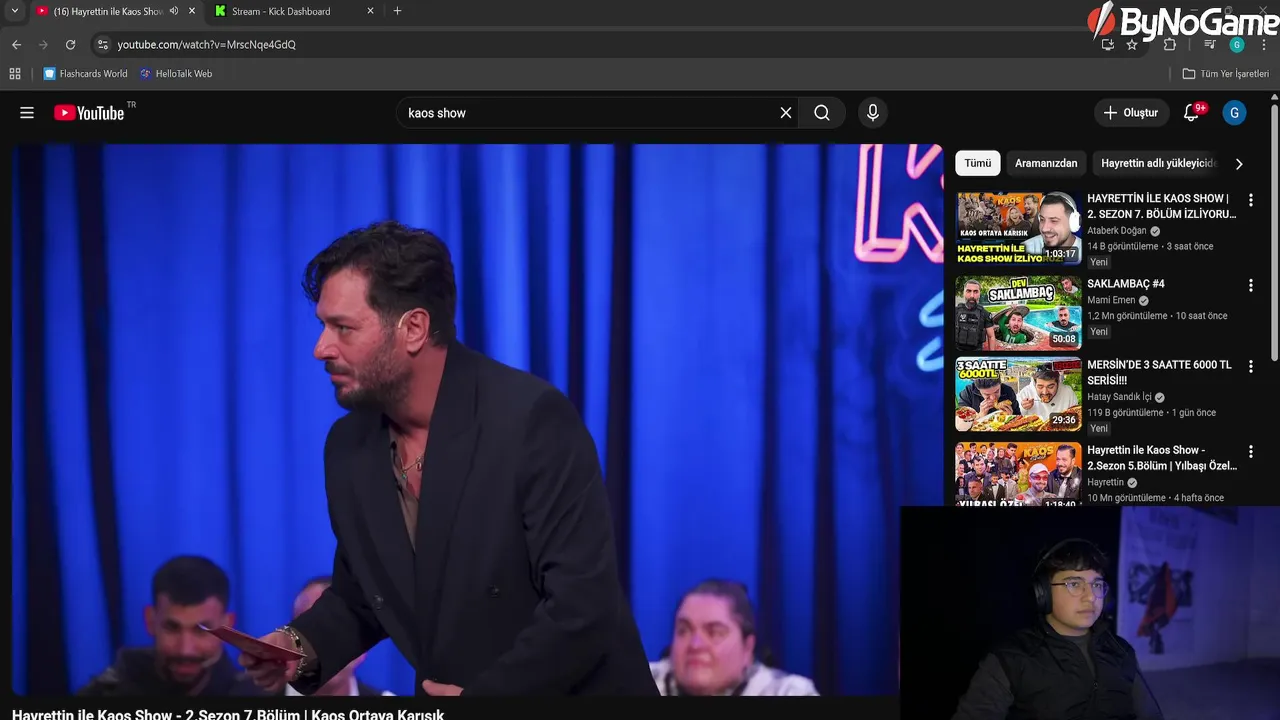Click Ataberk Doğan video thumbnail
This screenshot has width=1280, height=720.
pos(1018,228)
